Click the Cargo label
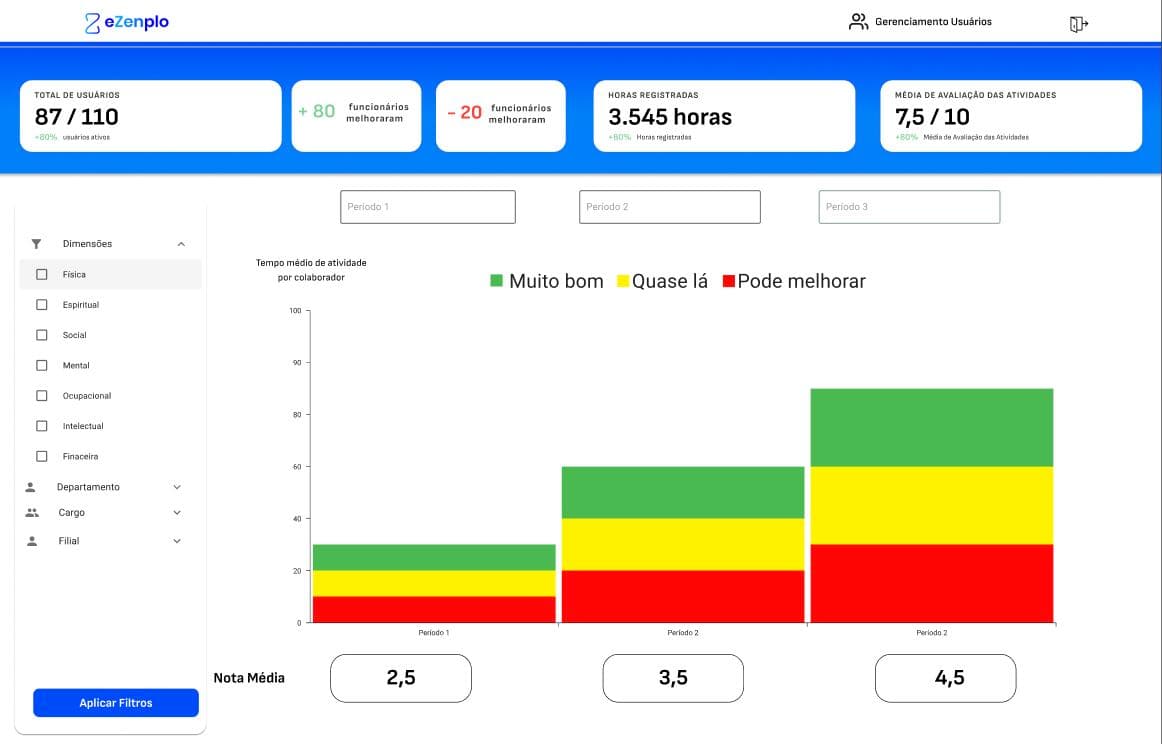Screen dimensions: 1162x744 [72, 513]
